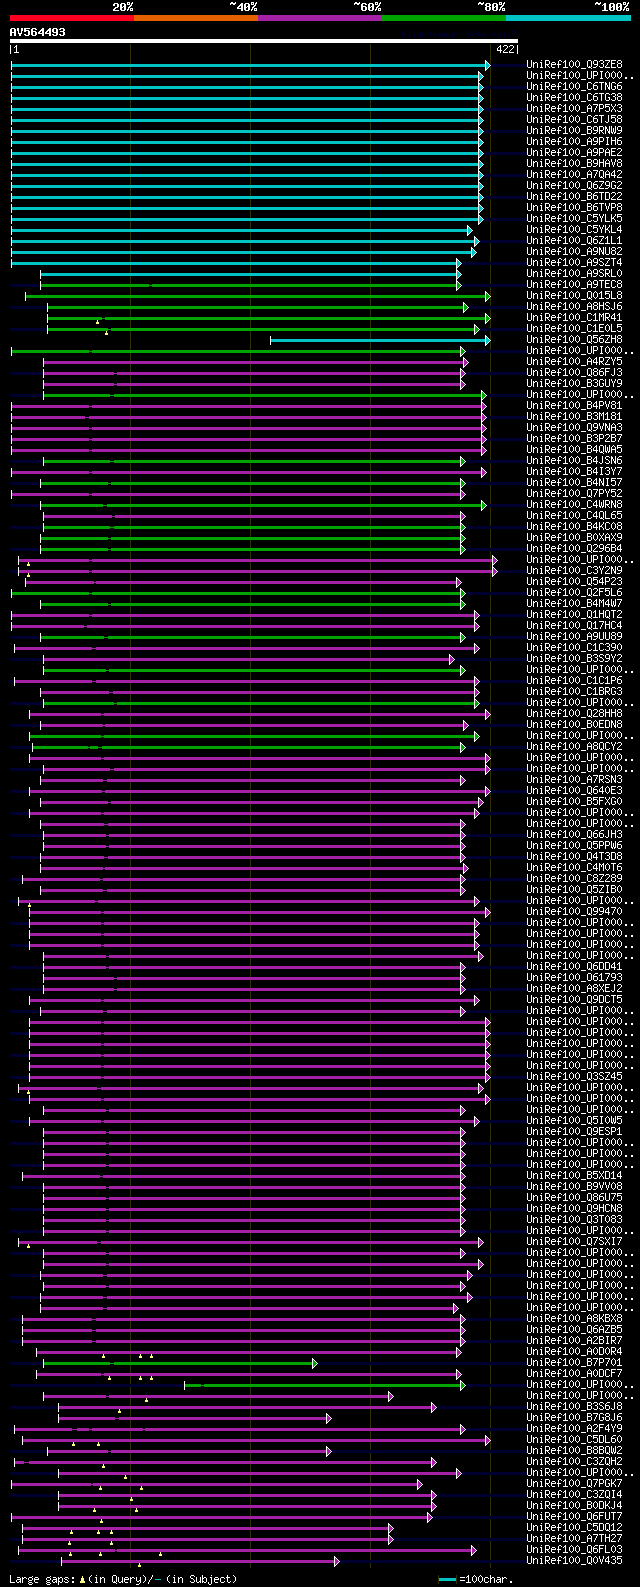640x1587 pixels.
Task: Select label UniRef100_B3GUY9
Action: (574, 384)
